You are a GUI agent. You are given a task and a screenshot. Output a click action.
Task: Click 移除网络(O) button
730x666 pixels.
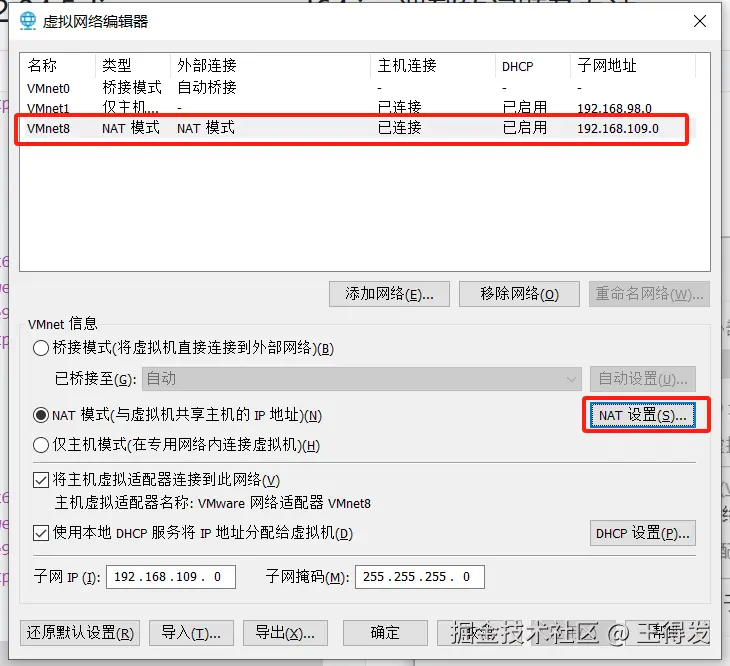[x=519, y=294]
